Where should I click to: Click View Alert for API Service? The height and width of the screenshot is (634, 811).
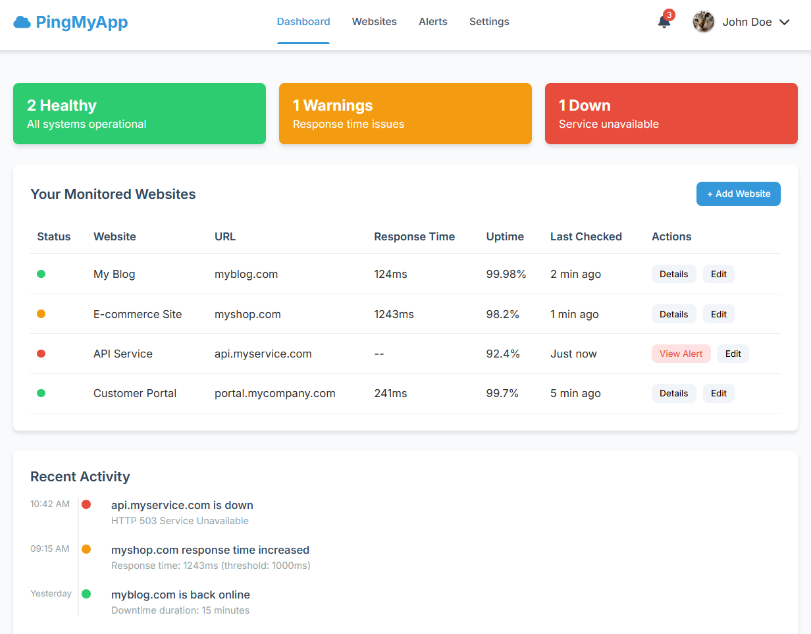pos(681,354)
